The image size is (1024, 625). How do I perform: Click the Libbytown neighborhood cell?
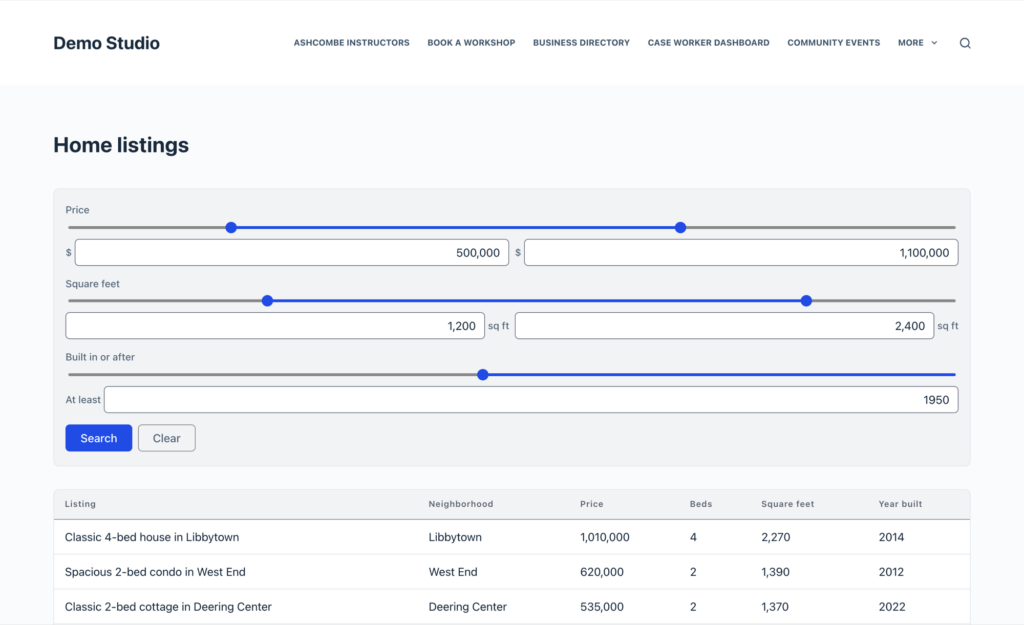click(x=455, y=537)
